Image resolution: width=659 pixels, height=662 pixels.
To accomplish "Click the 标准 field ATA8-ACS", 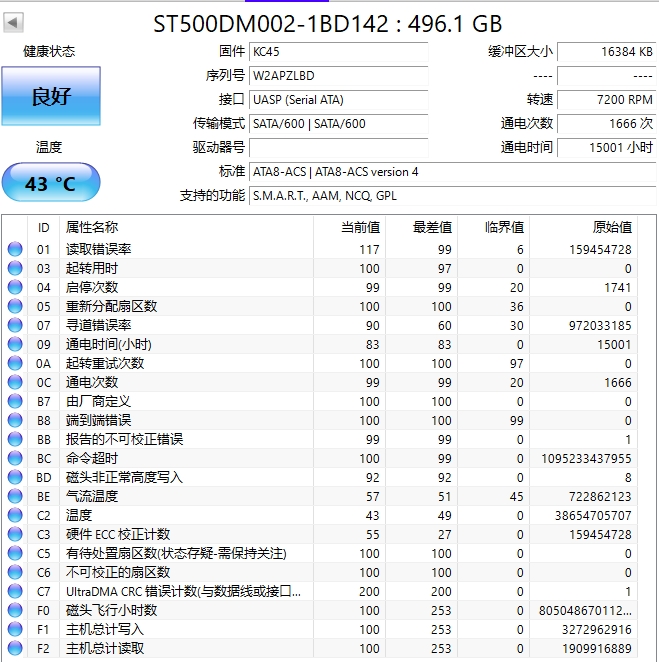I will (453, 172).
